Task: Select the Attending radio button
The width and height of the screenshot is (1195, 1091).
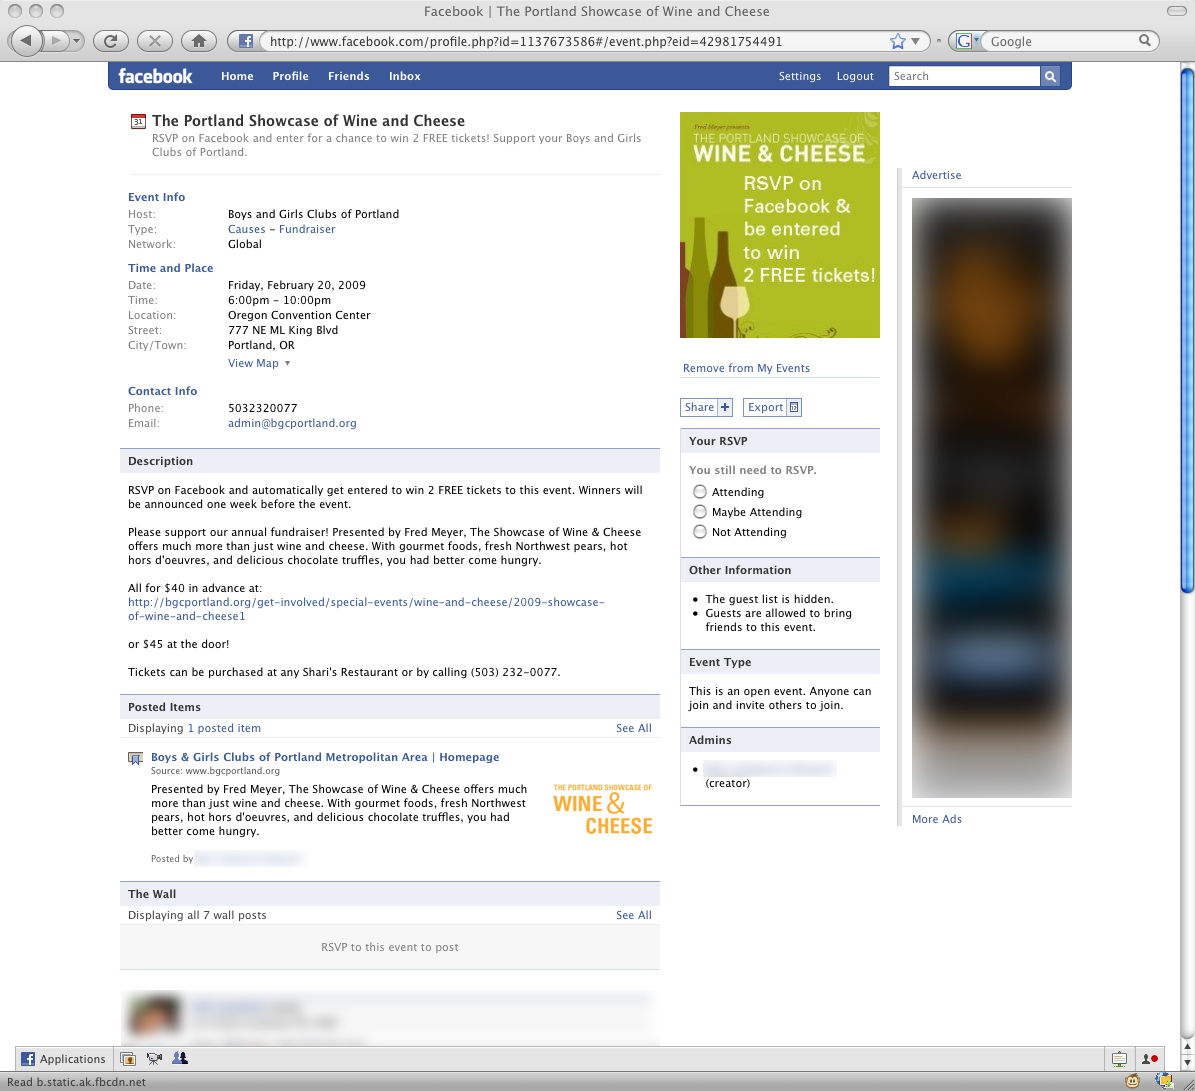Action: [x=700, y=491]
